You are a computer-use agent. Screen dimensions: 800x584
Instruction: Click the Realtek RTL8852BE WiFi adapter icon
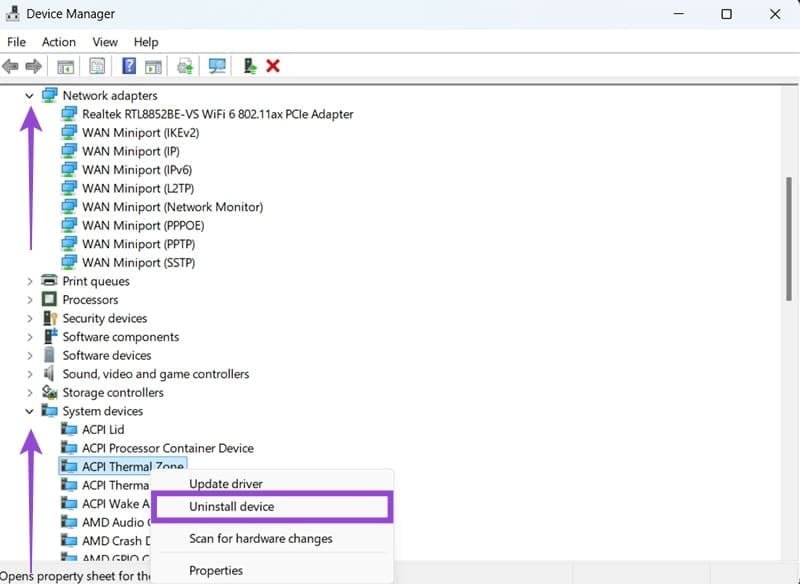tap(69, 114)
